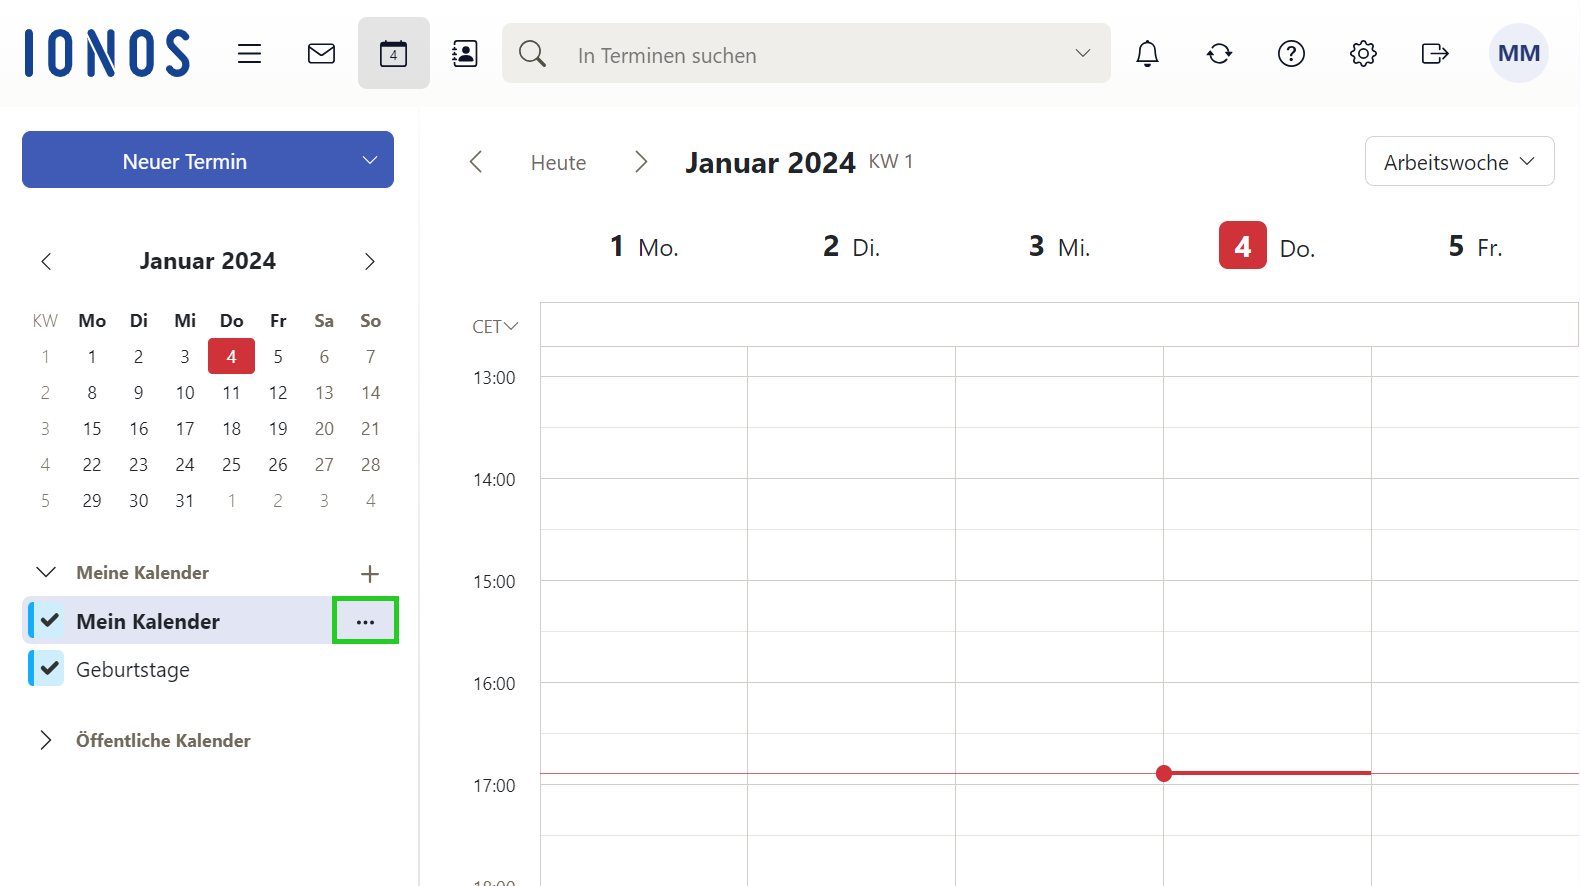Click Tuesday 16:00 time slot

[852, 708]
